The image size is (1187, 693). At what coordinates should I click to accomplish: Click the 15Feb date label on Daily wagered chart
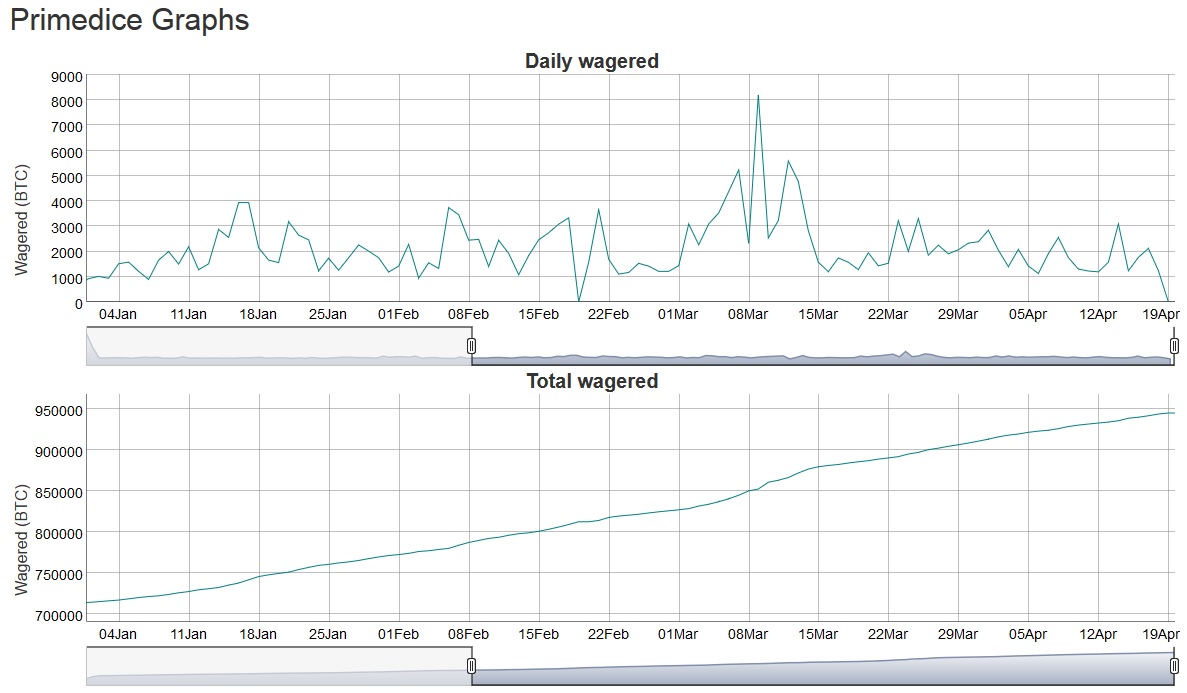click(x=538, y=314)
